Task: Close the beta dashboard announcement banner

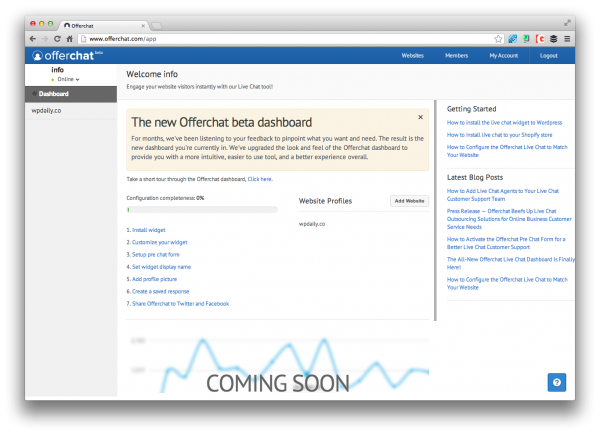Action: [420, 117]
